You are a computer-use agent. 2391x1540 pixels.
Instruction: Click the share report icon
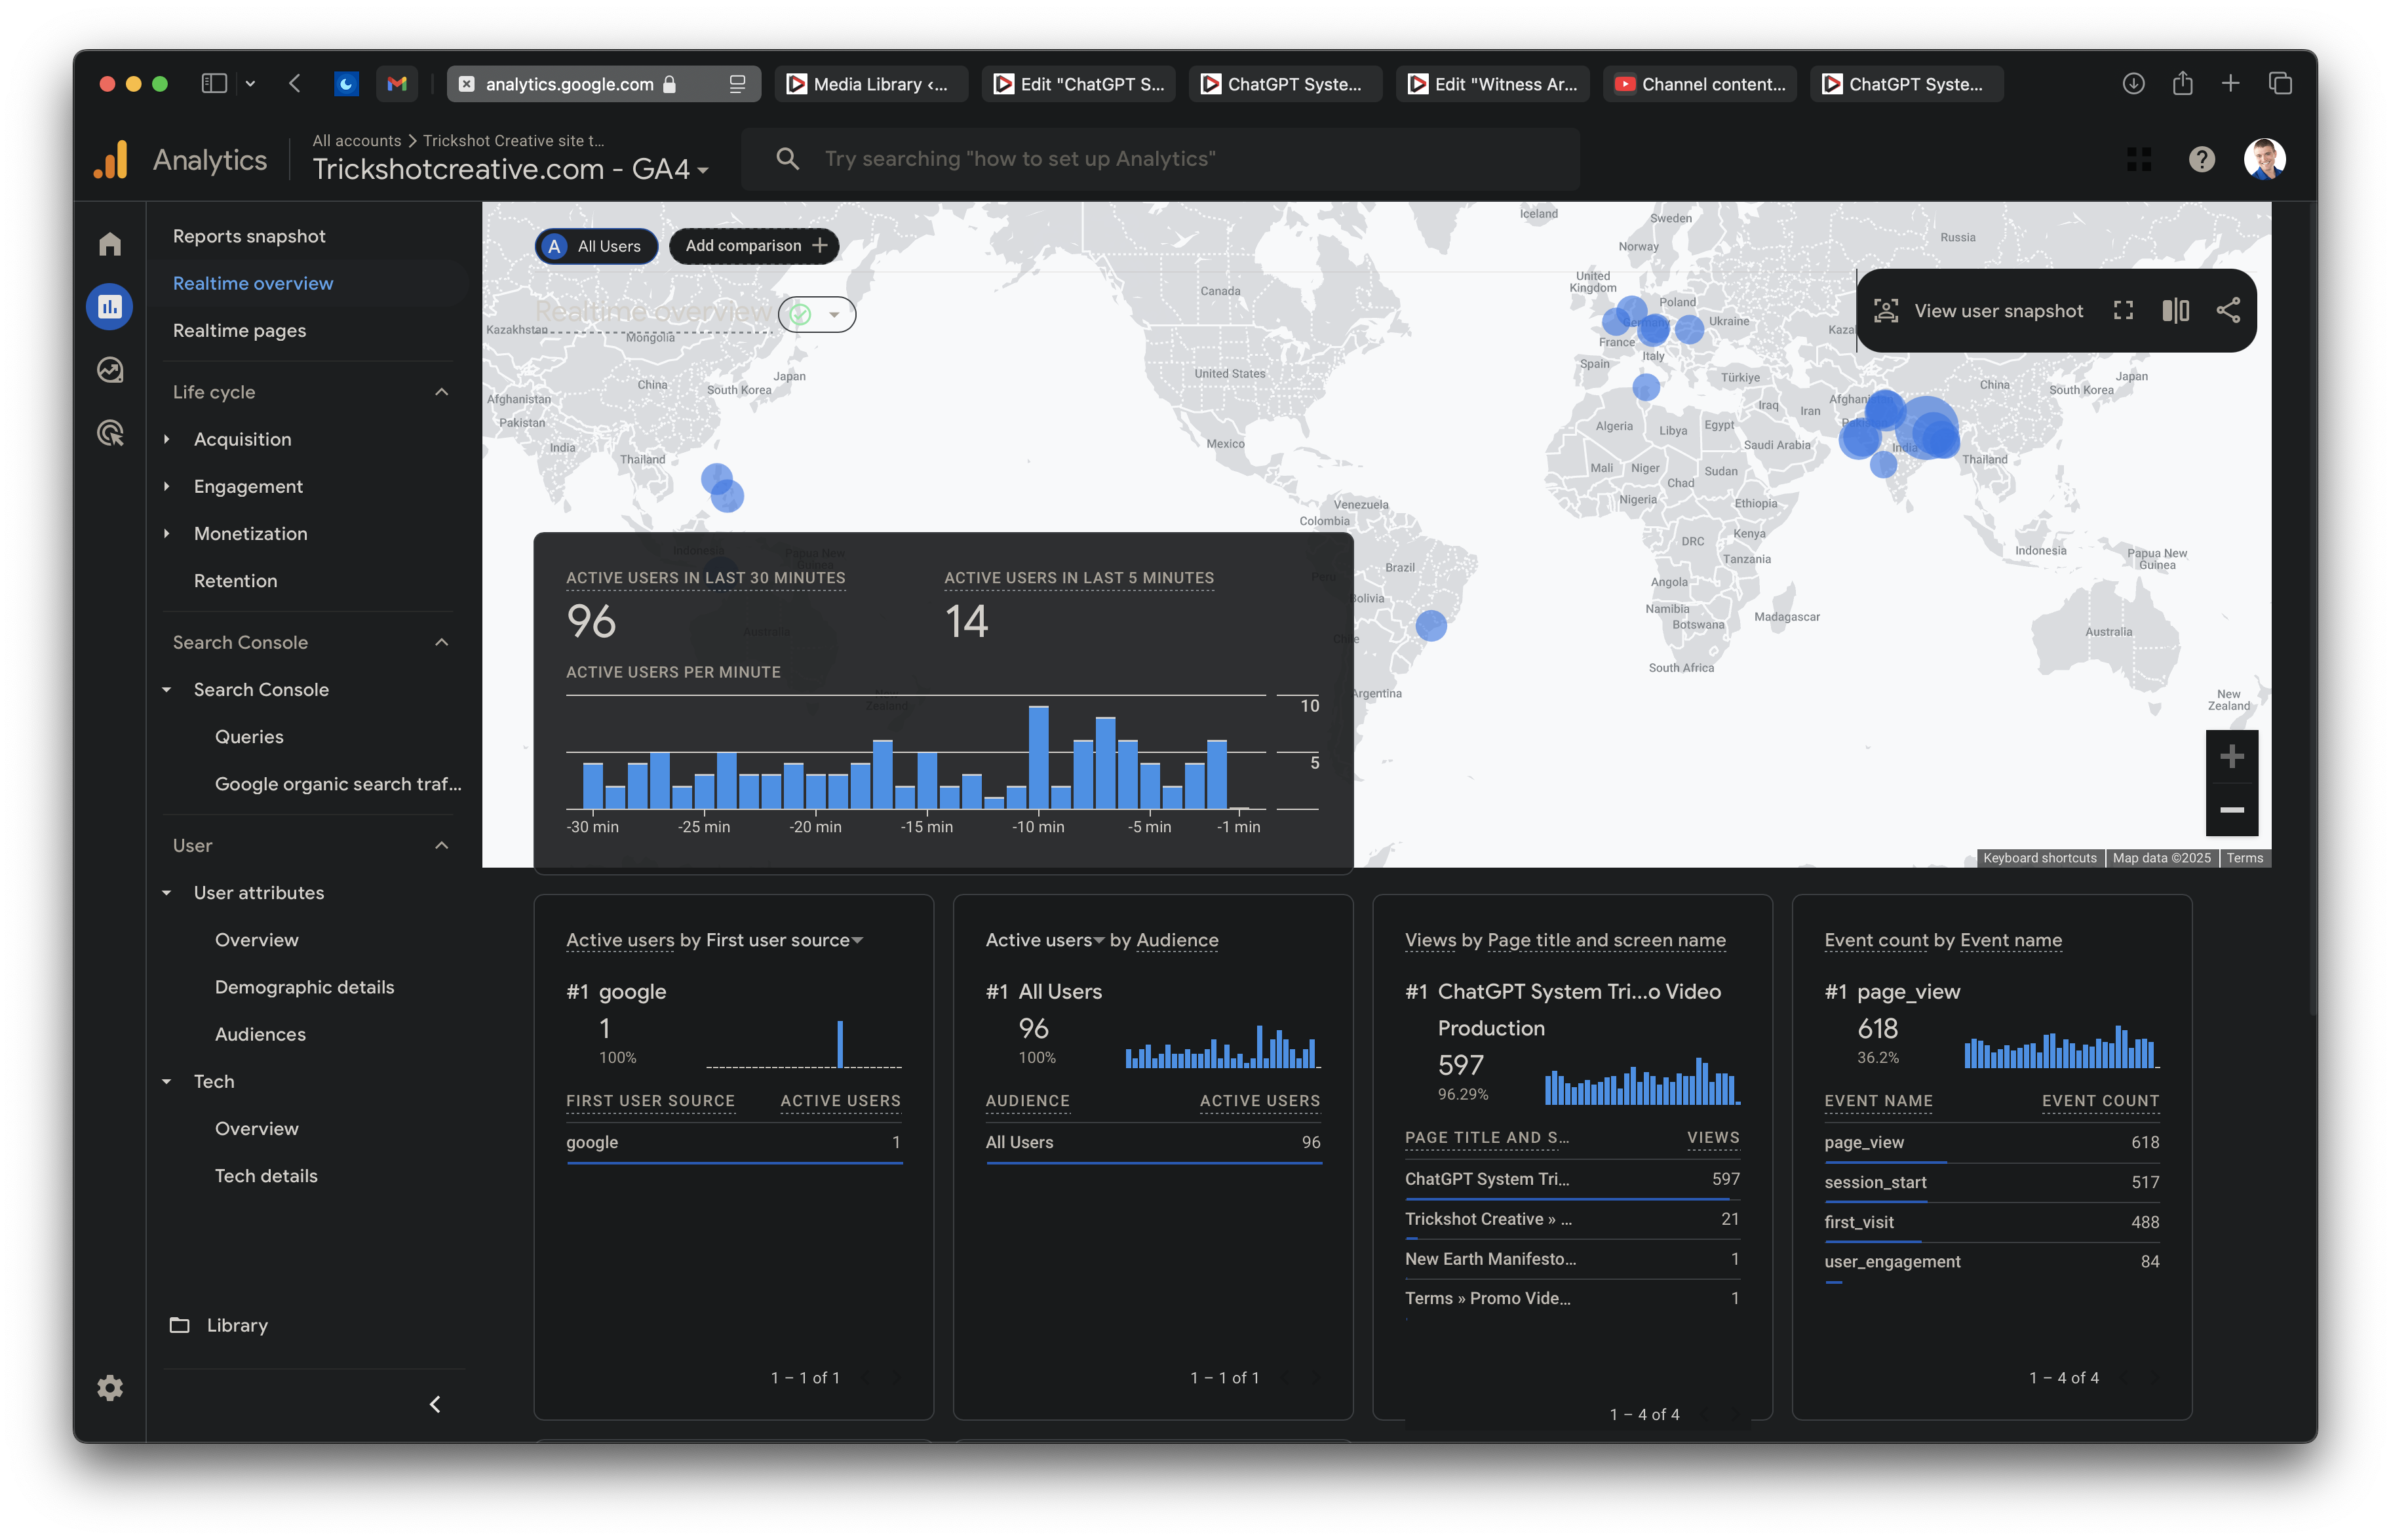point(2228,311)
